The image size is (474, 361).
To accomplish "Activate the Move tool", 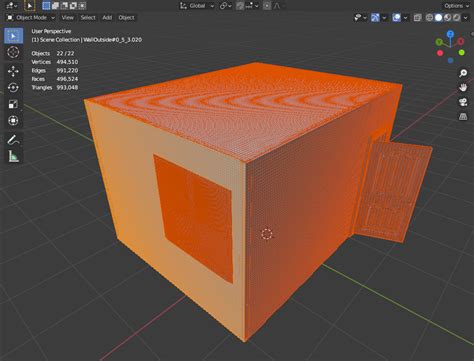I will coord(13,71).
